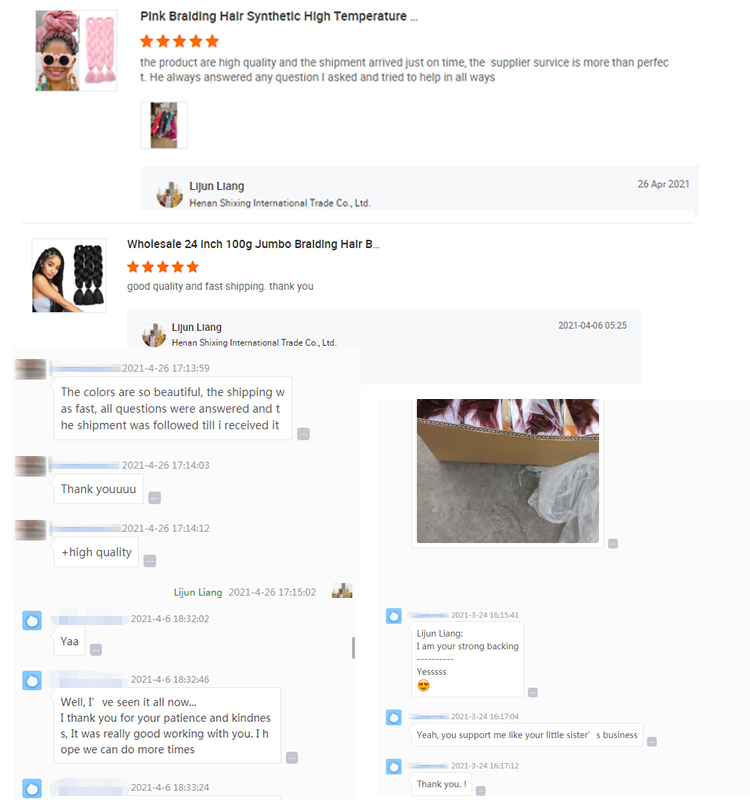The width and height of the screenshot is (750, 800).
Task: Click the blue user avatar beside 'Yaa' message
Action: tap(32, 620)
